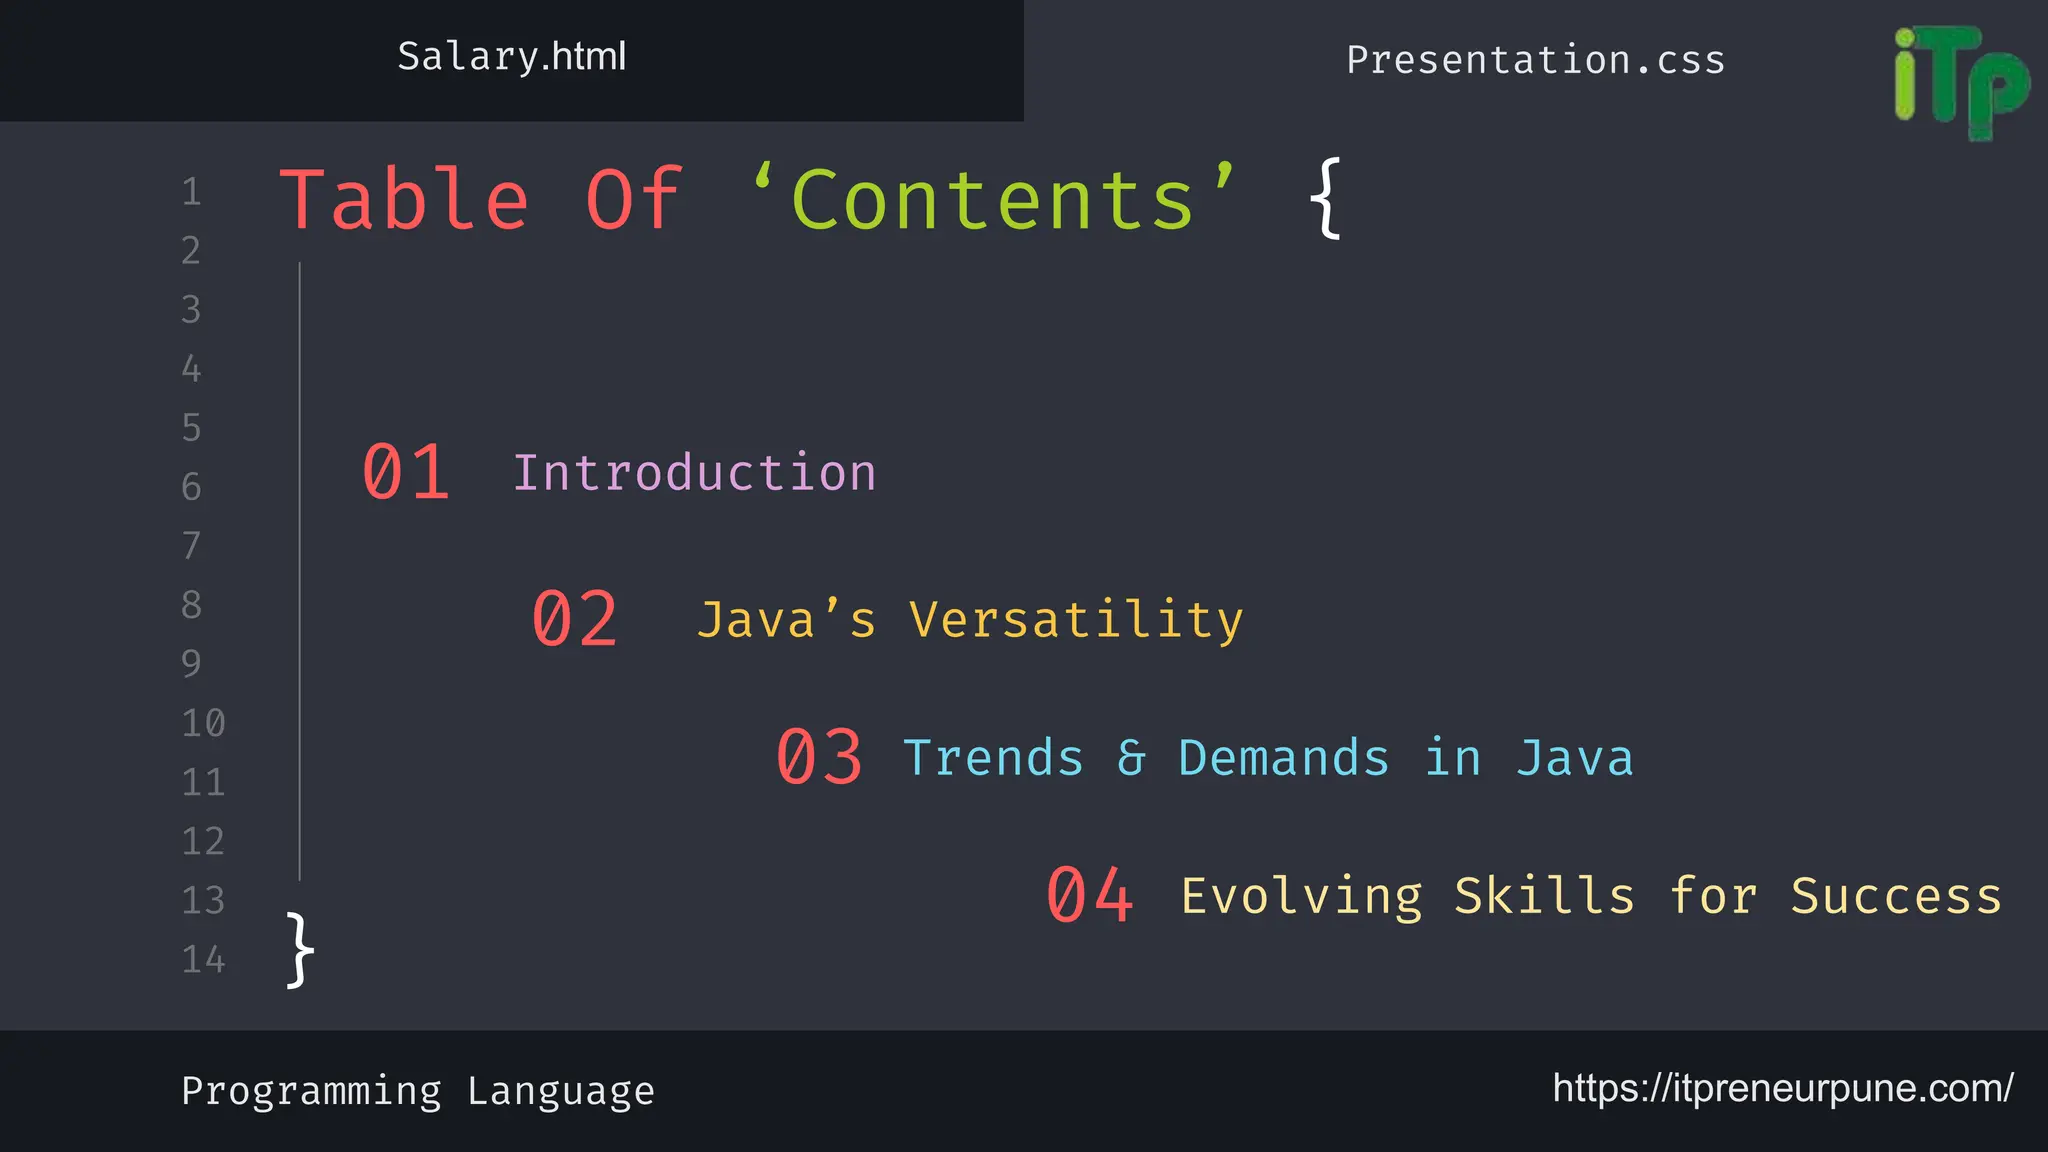Click line number 8 in gutter
This screenshot has width=2048, height=1152.
(x=191, y=605)
